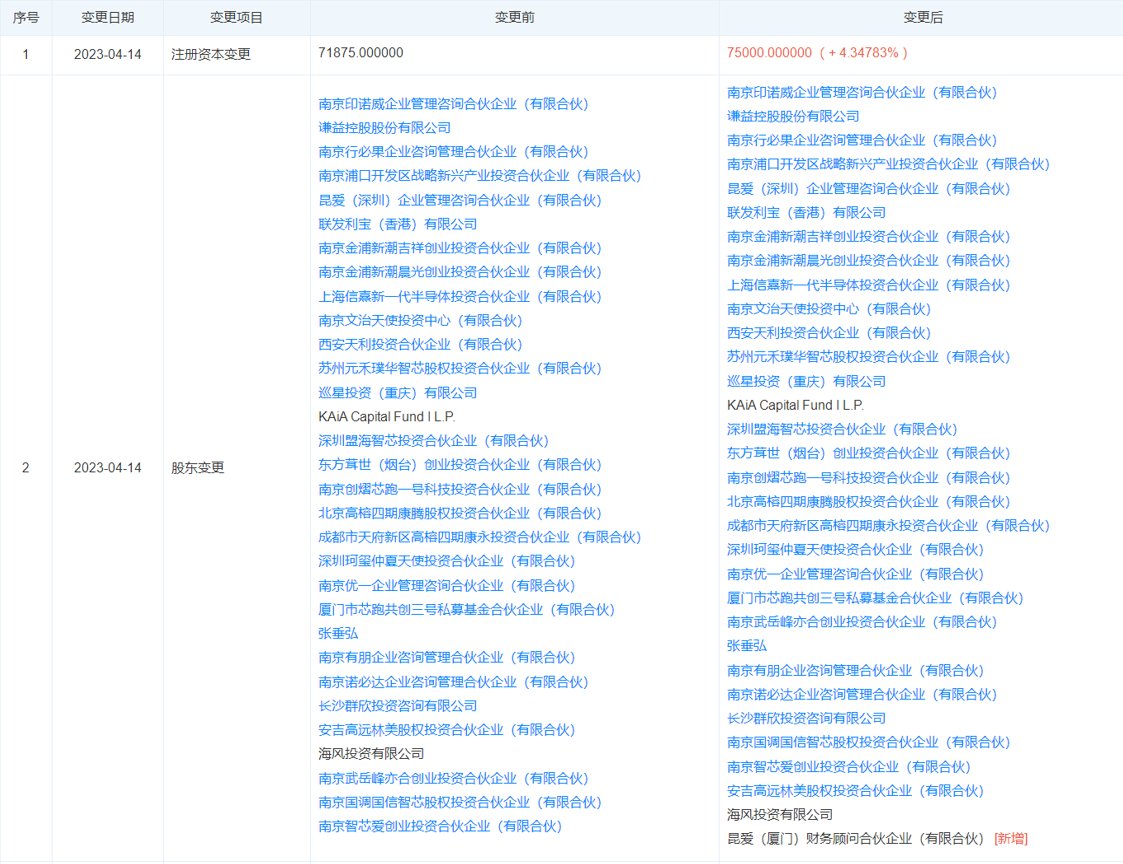Viewport: 1123px width, 864px height.
Task: Open 南京武岳峰亦合创业投资合伙企业 under 变更后
Action: (x=862, y=622)
